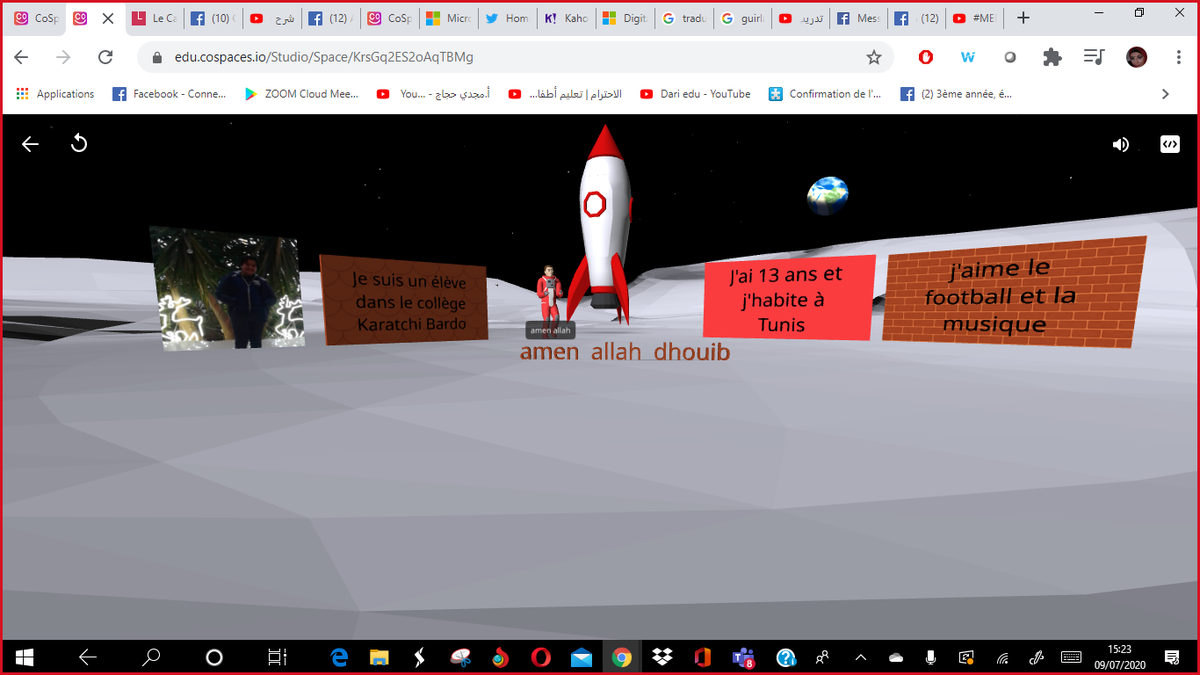Open the Mail app from taskbar

point(581,657)
